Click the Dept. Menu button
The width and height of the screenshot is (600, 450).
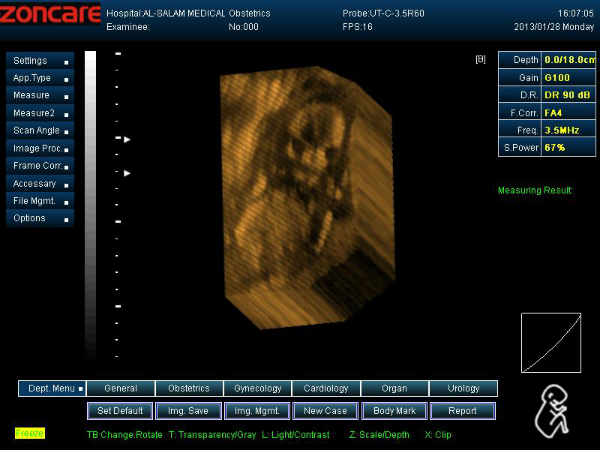[x=52, y=388]
